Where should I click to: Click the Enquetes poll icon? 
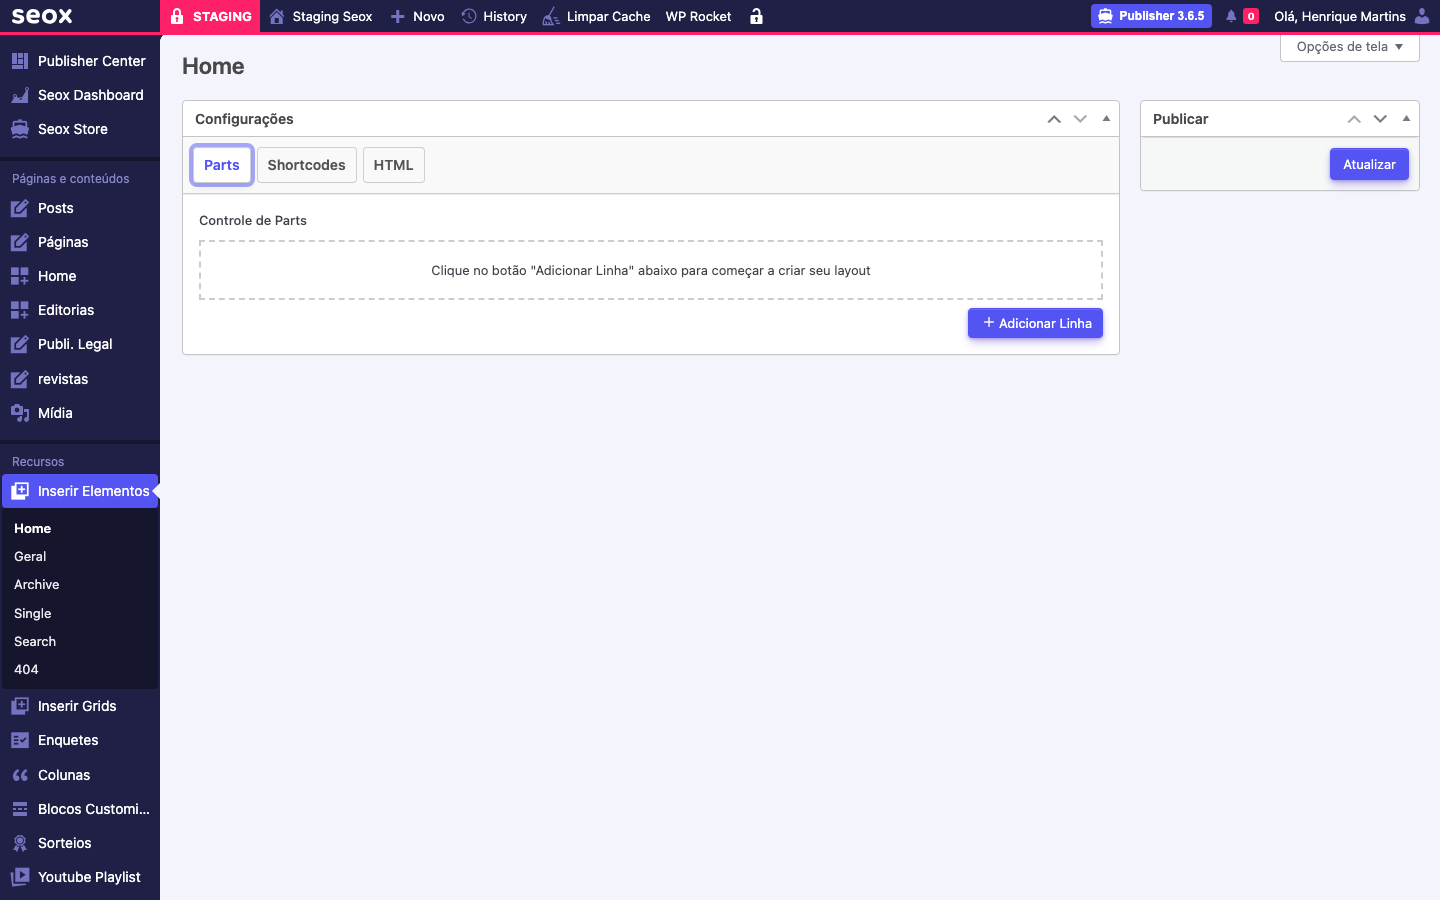(20, 740)
